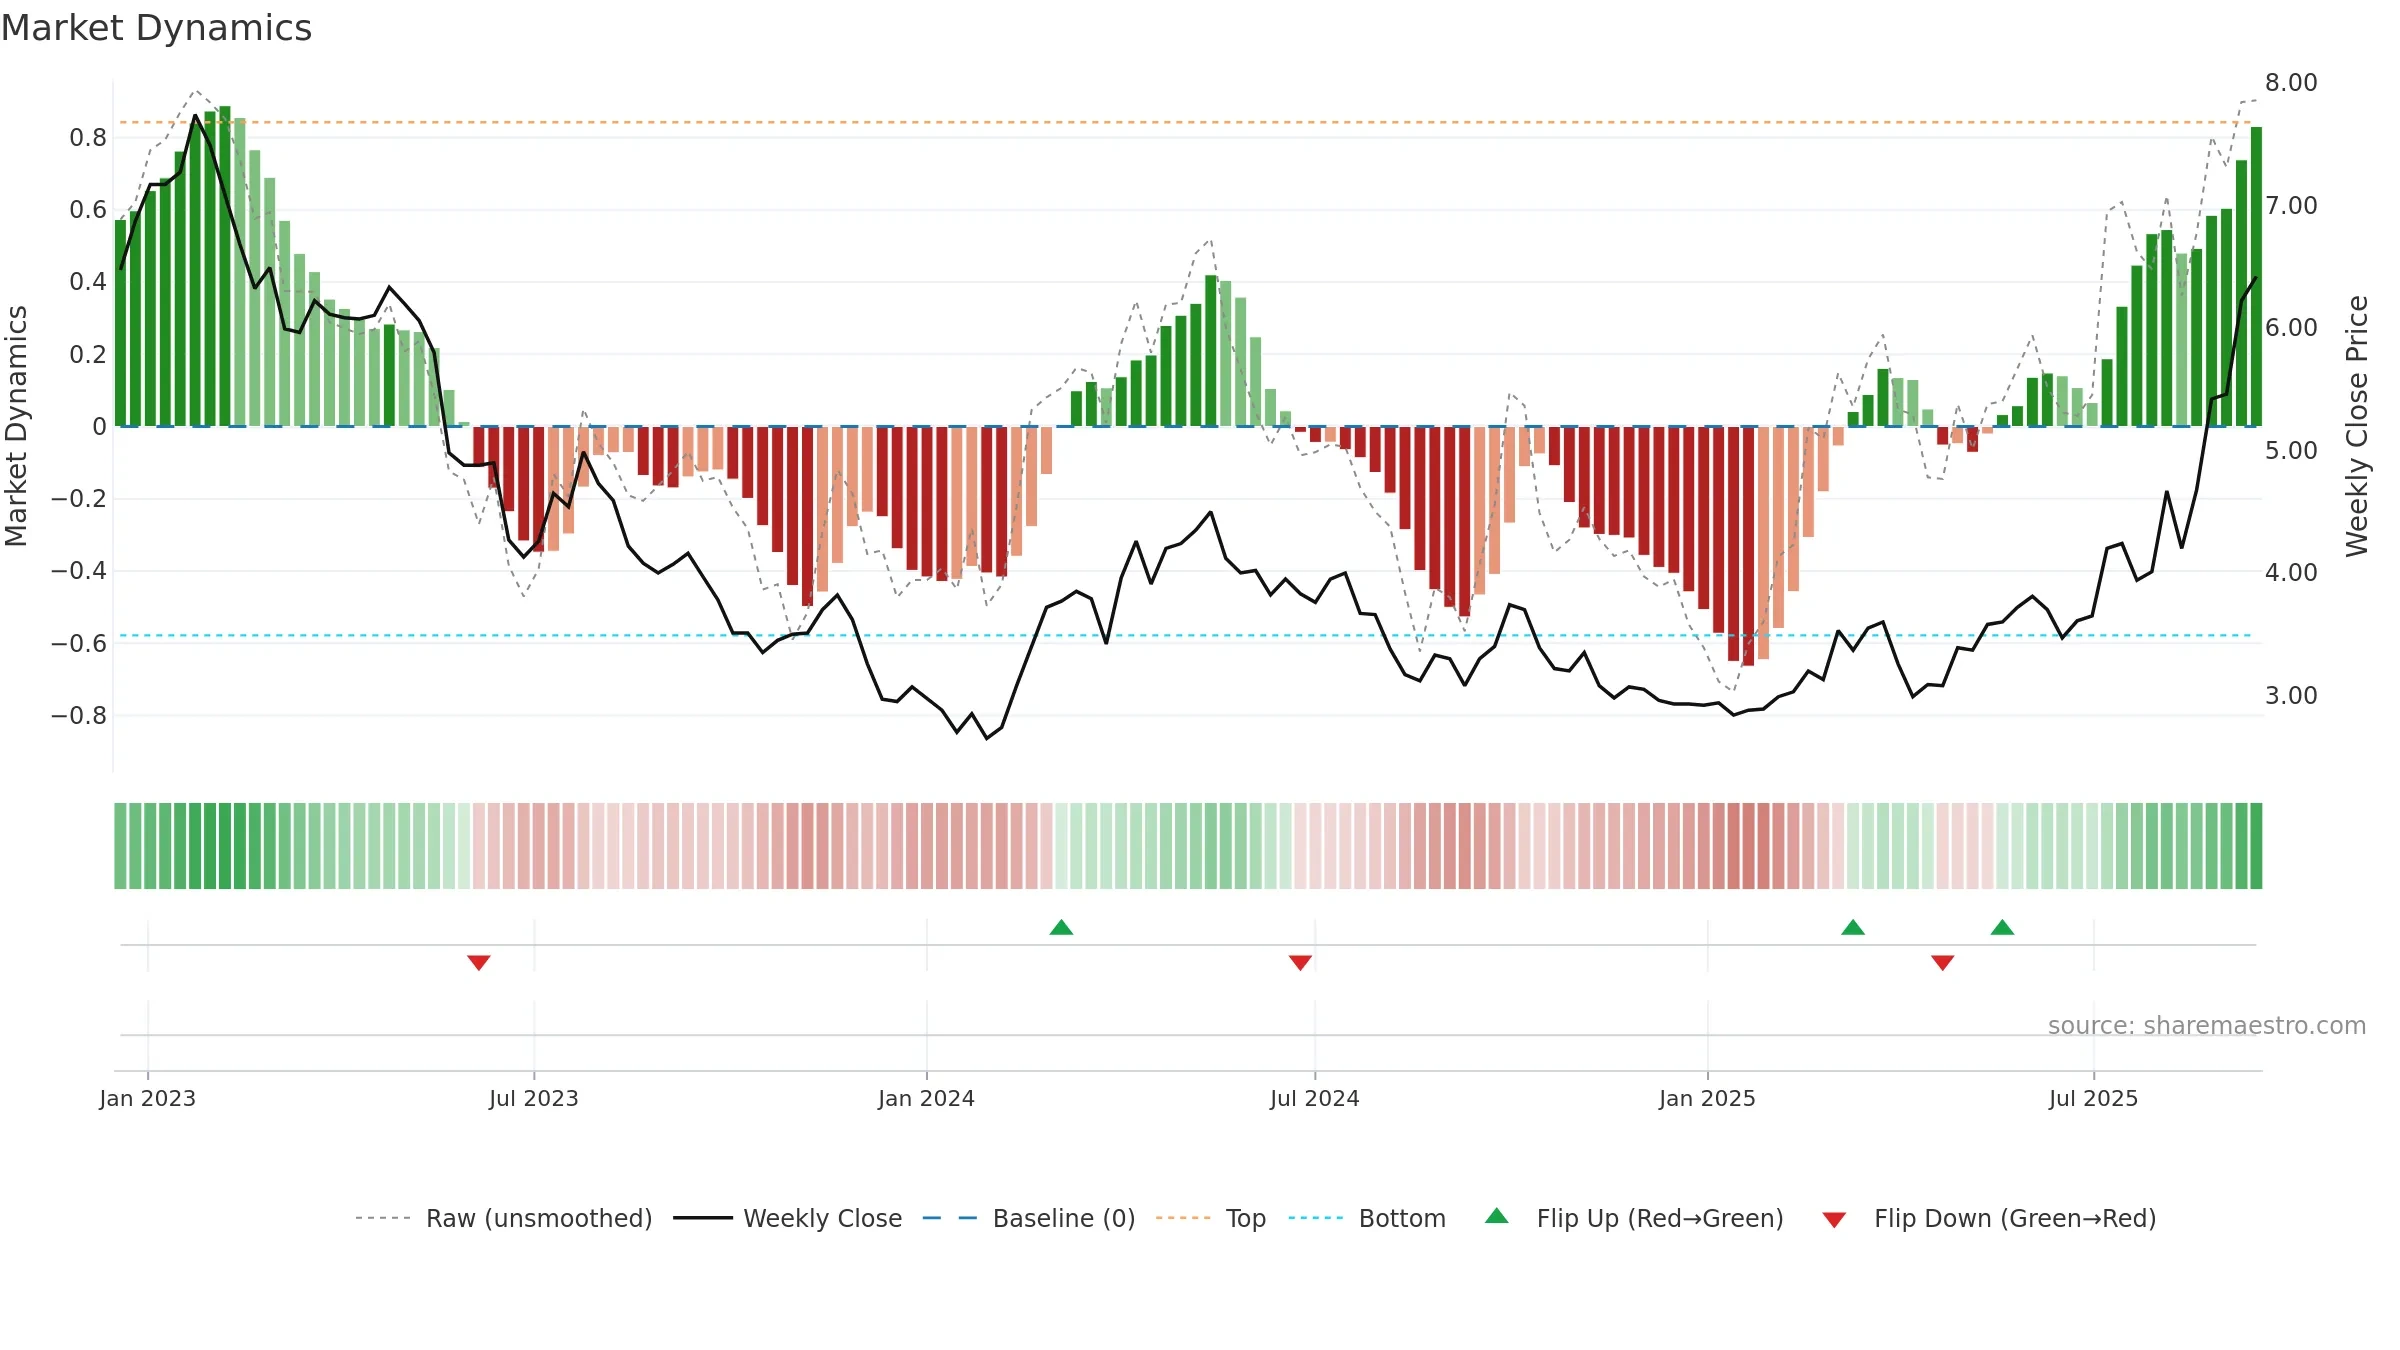The image size is (2400, 1350).
Task: Toggle the Weekly Close legend entry
Action: point(787,1218)
